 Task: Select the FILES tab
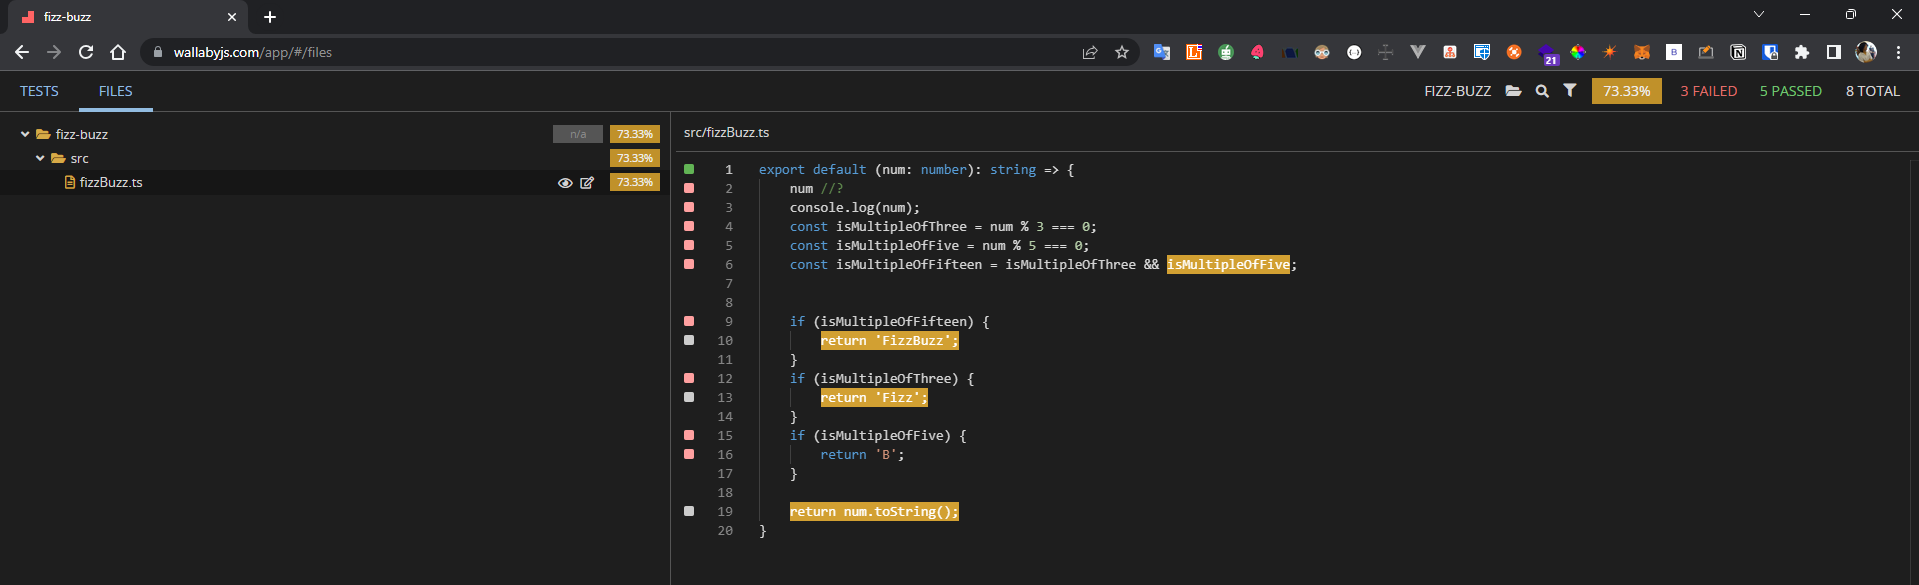[x=115, y=91]
